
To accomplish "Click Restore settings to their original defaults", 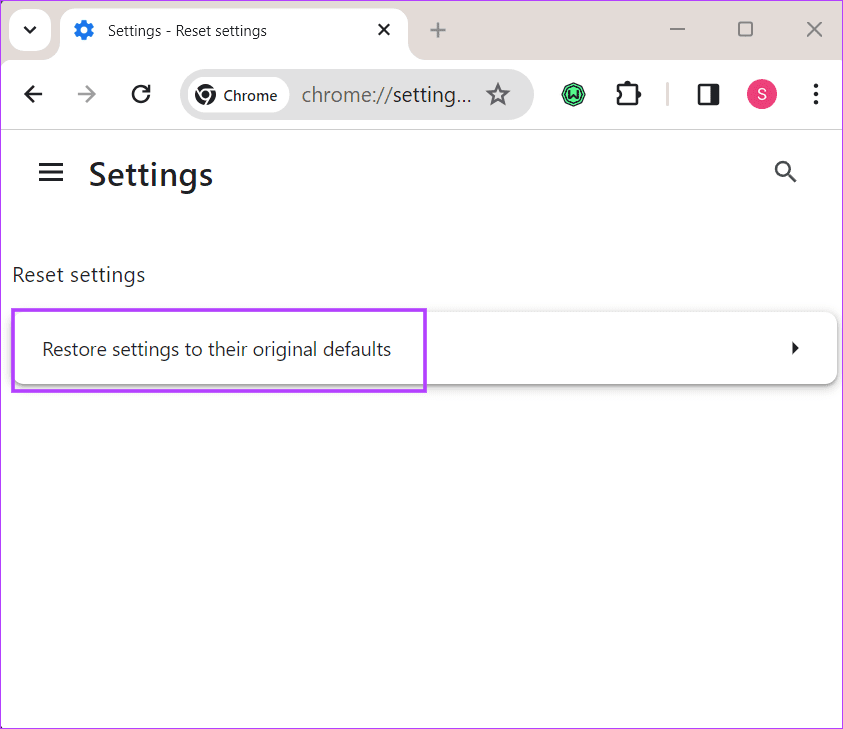I will pyautogui.click(x=217, y=349).
